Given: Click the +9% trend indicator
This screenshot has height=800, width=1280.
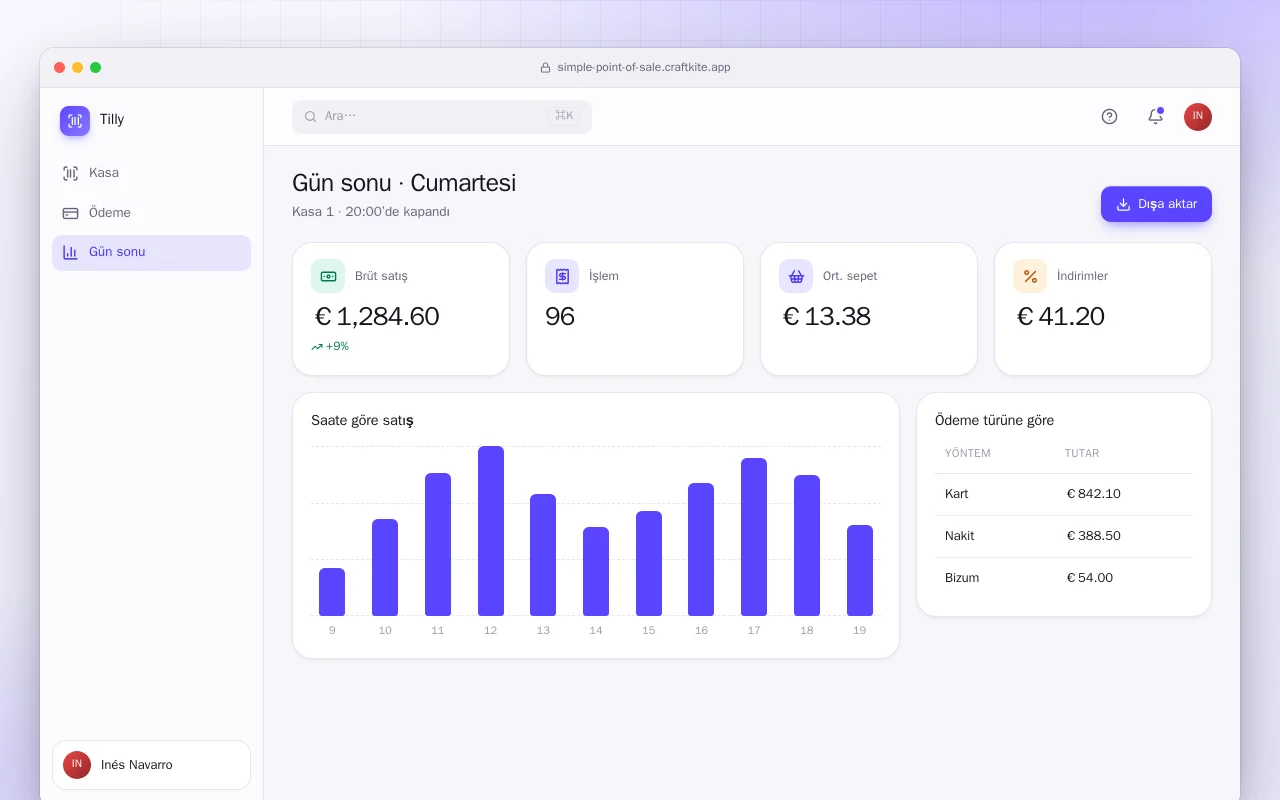Looking at the screenshot, I should tap(330, 346).
